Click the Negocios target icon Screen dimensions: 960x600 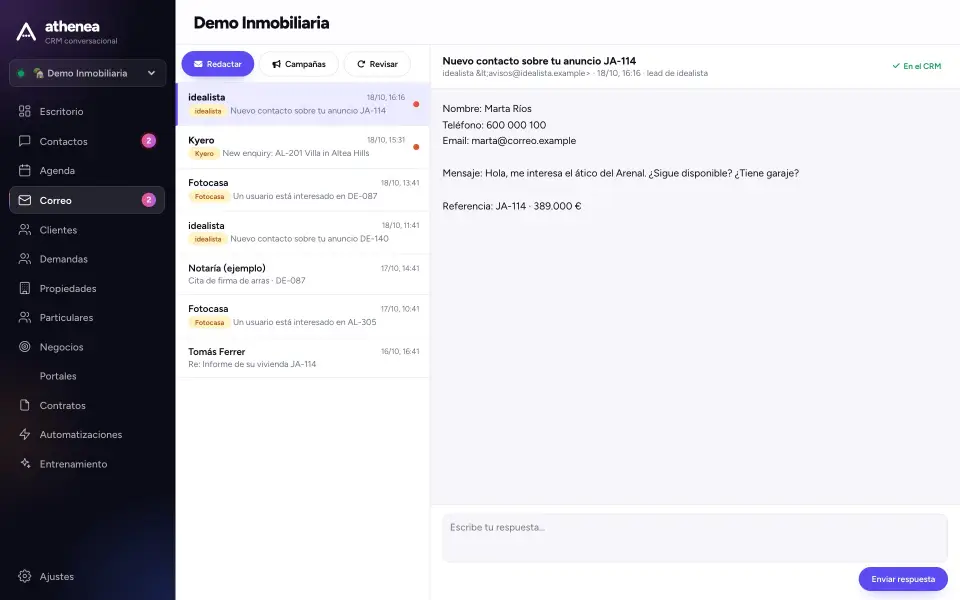(24, 347)
